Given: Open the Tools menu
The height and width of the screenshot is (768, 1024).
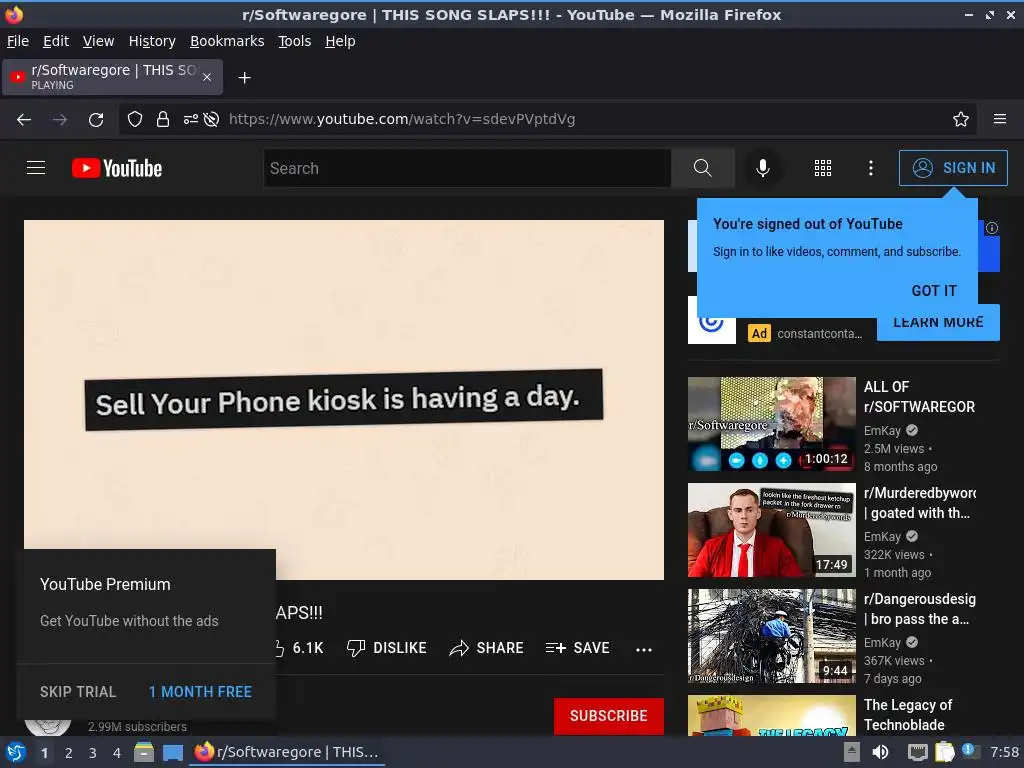Looking at the screenshot, I should coord(295,41).
